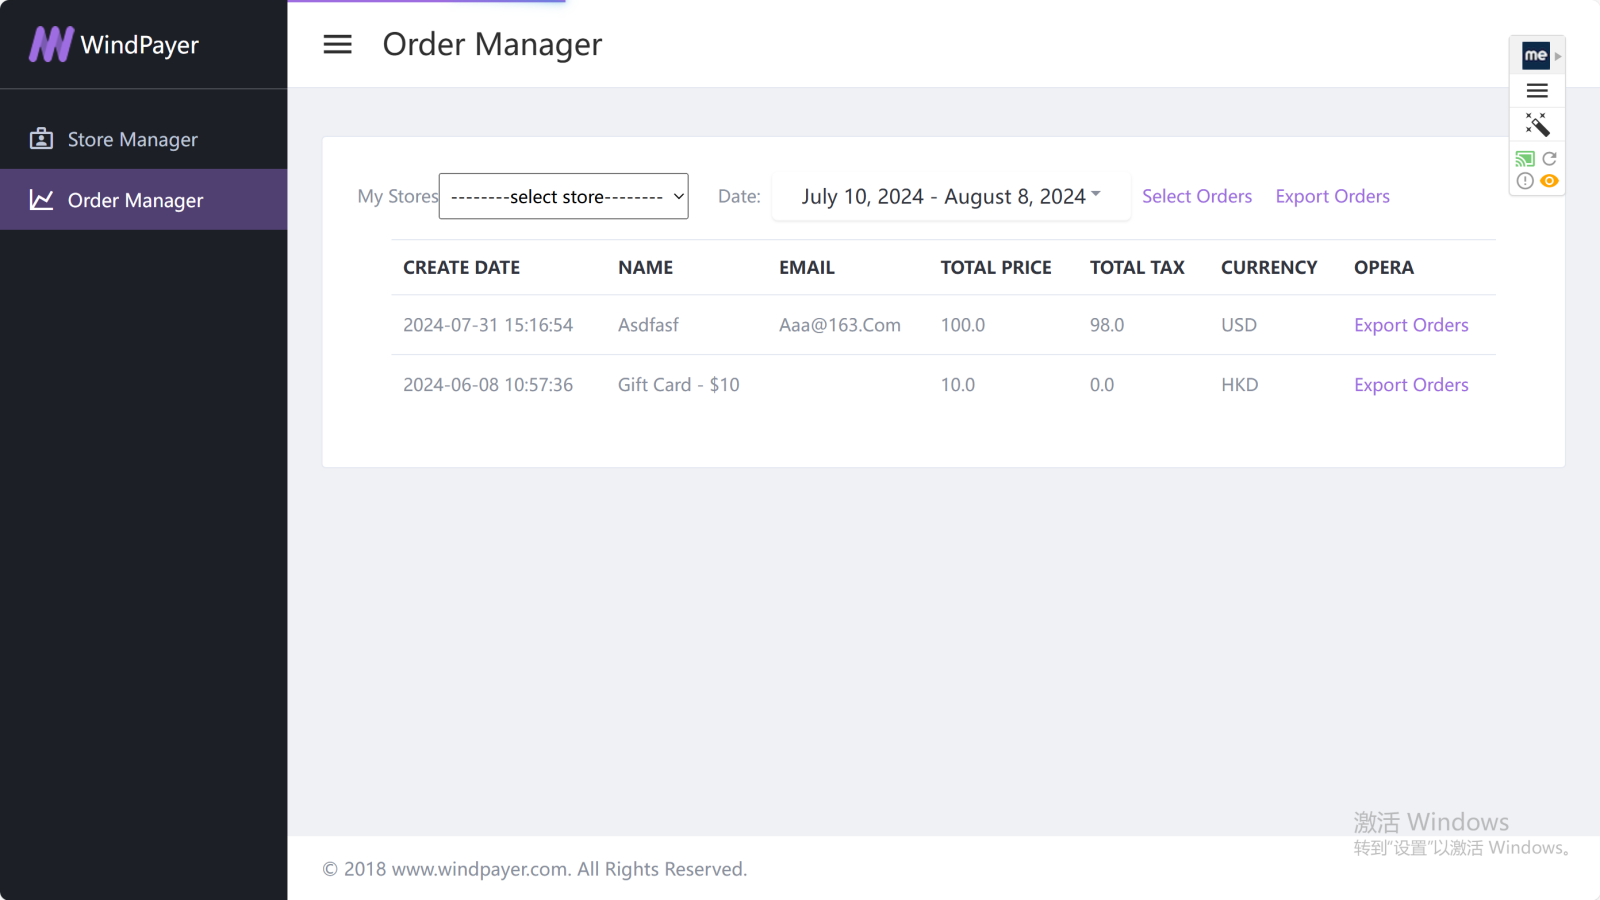Export Orders for the Asdfasf row
Viewport: 1600px width, 900px height.
[x=1411, y=325]
